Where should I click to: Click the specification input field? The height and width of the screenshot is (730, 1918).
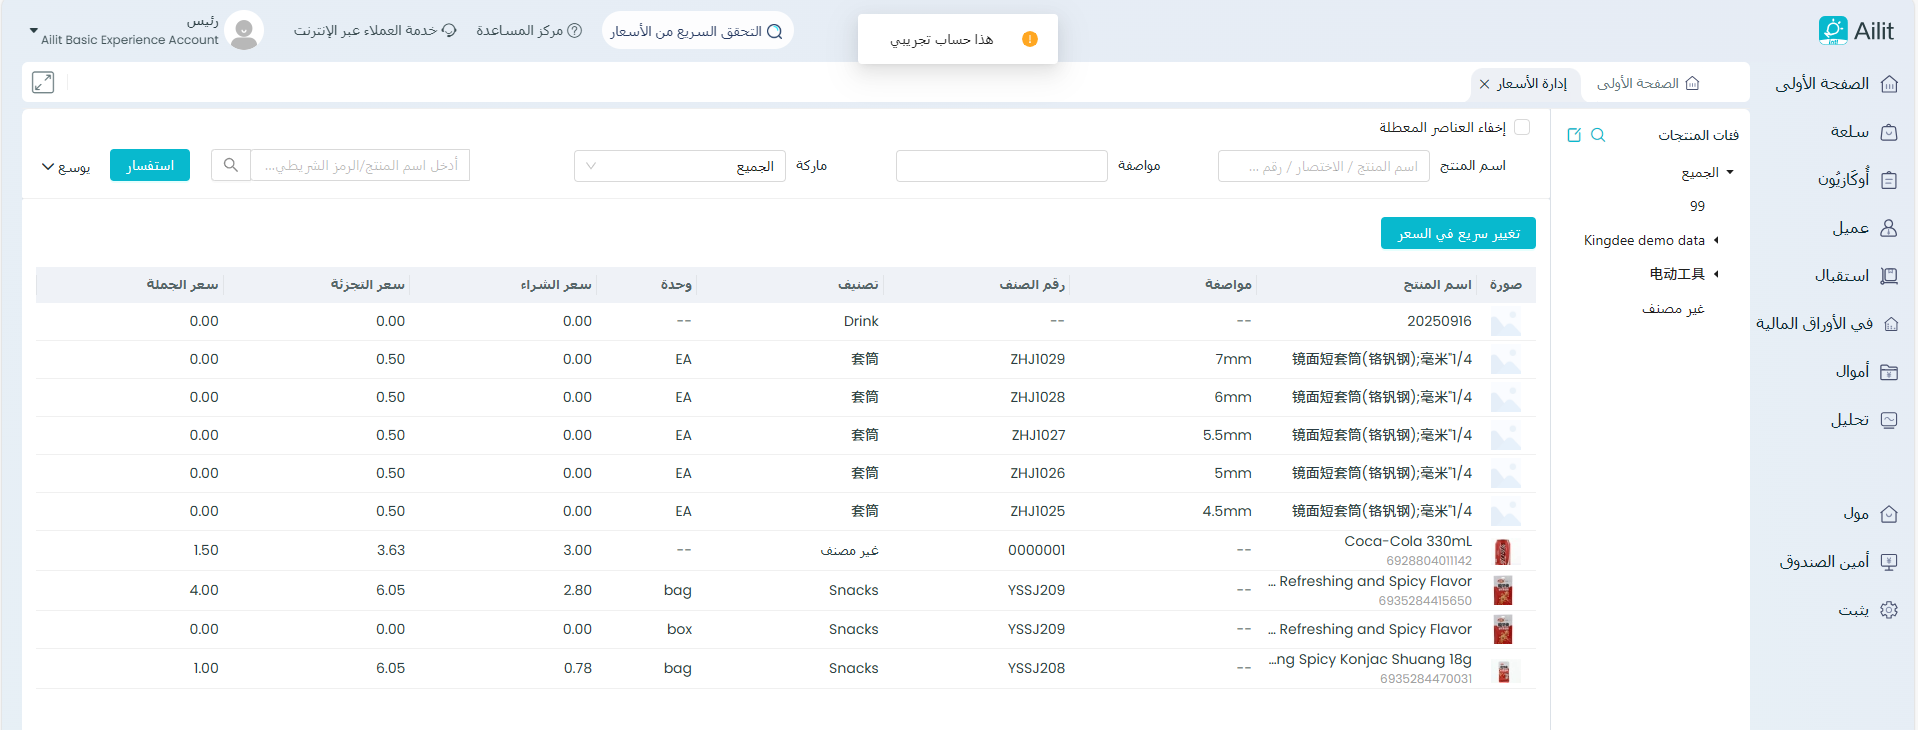[x=1001, y=166]
